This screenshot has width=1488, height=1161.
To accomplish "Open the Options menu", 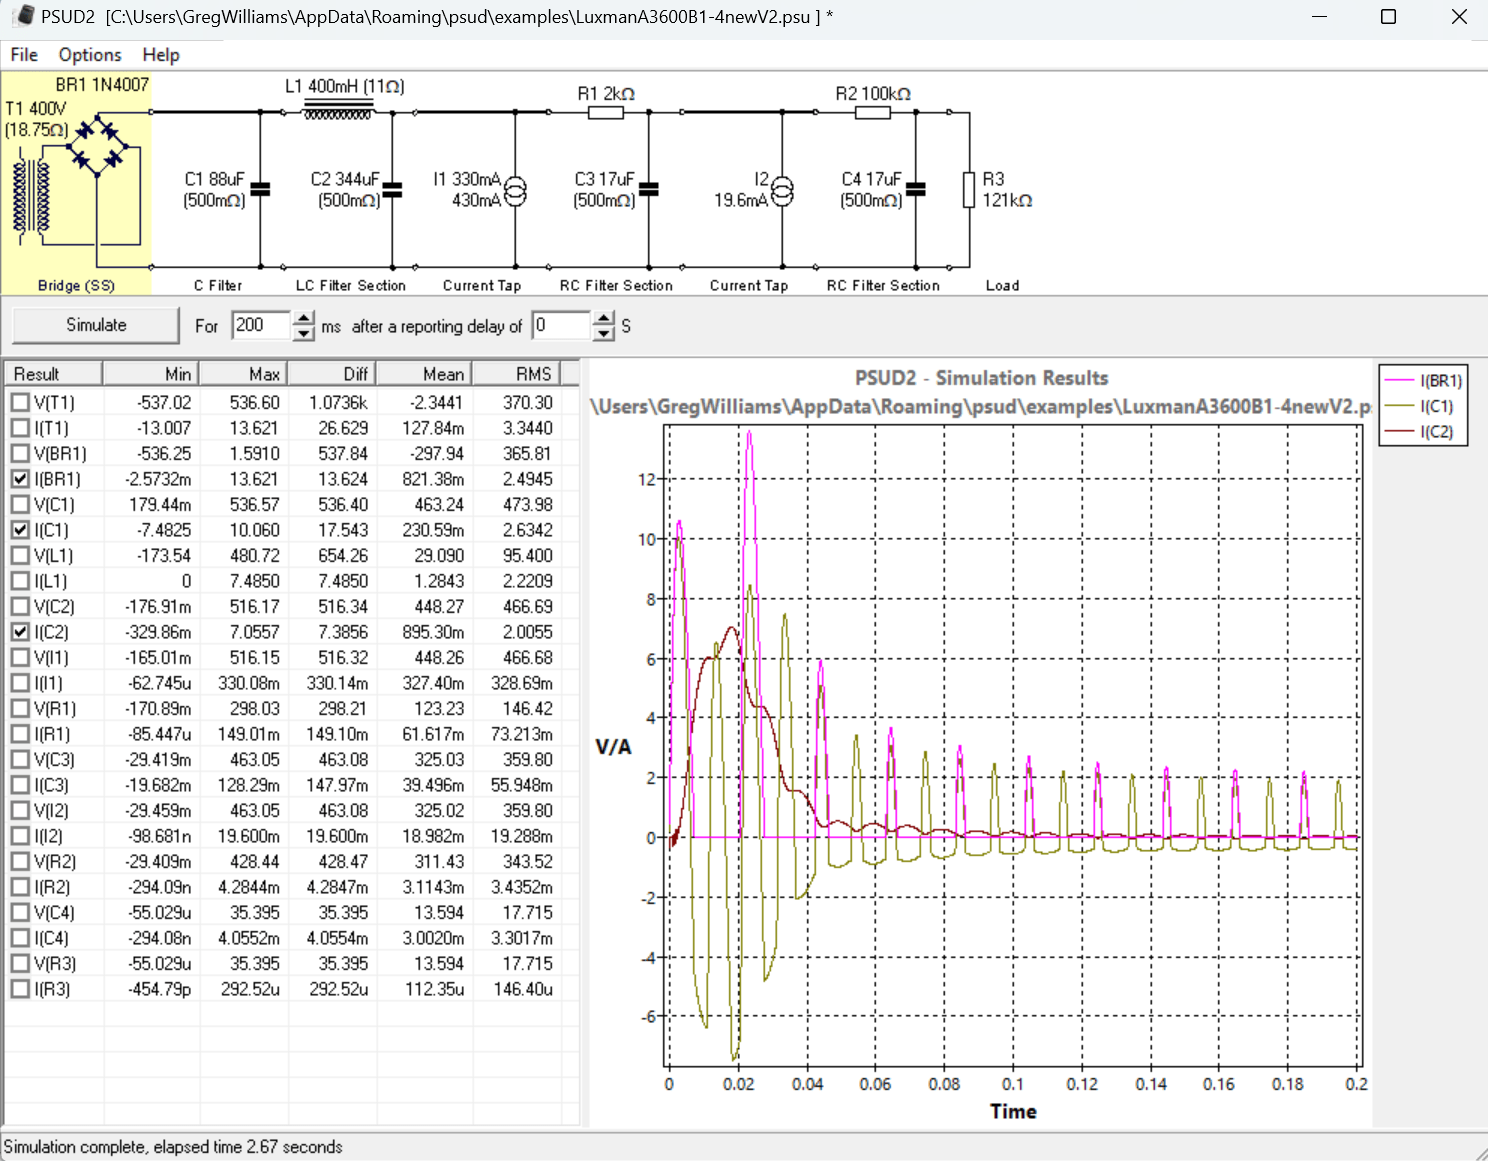I will click(90, 55).
